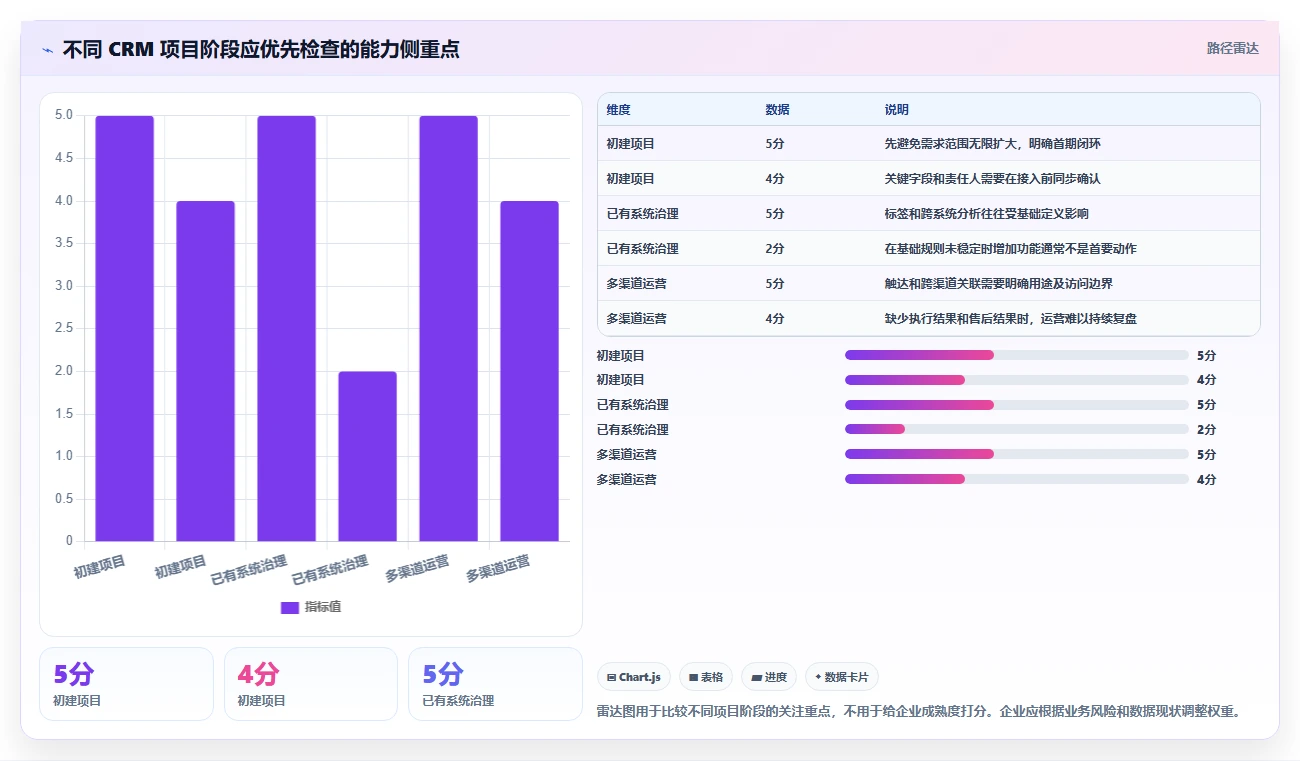
Task: Click the 已有系统治理 5分 progress bar
Action: point(1016,405)
